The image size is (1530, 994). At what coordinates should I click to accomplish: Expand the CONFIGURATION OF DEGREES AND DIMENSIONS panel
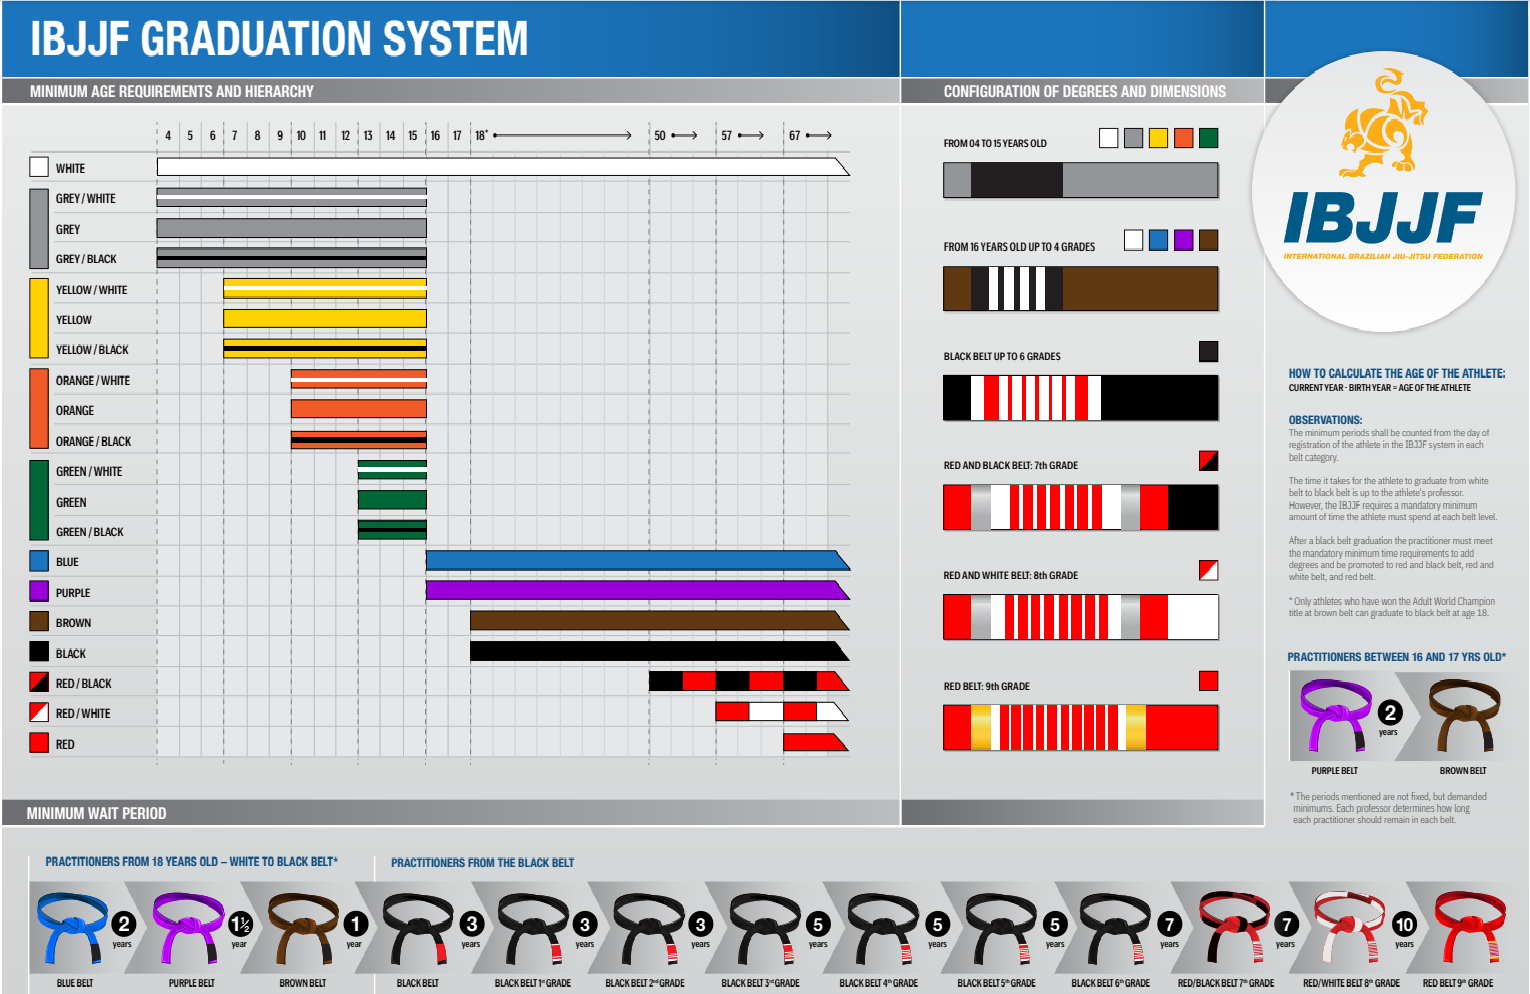tap(1084, 91)
